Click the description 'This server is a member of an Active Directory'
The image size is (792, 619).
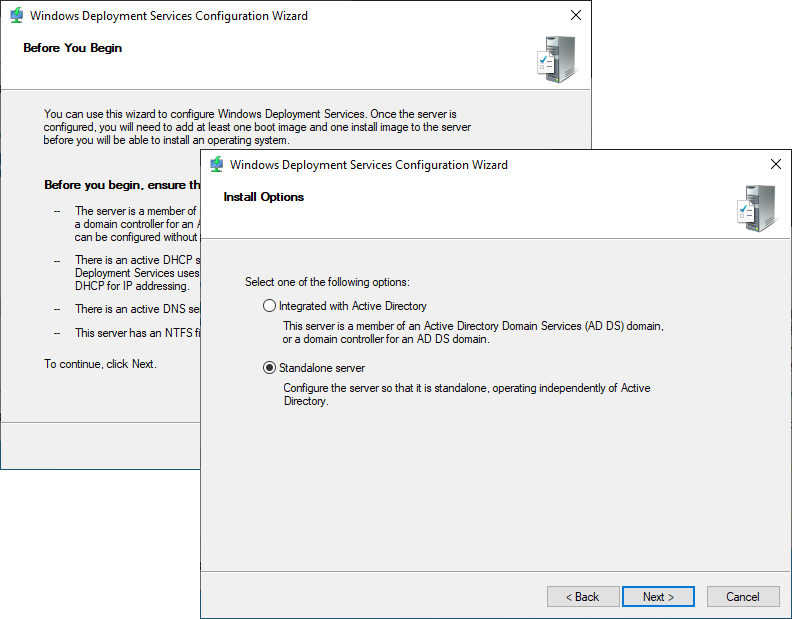coord(473,332)
